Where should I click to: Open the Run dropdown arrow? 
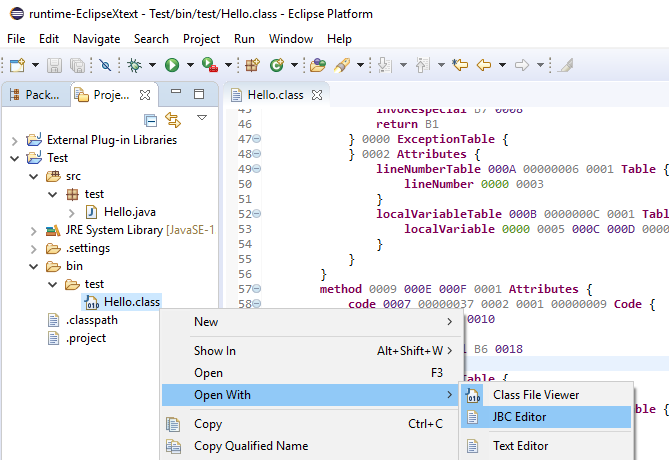click(x=190, y=65)
